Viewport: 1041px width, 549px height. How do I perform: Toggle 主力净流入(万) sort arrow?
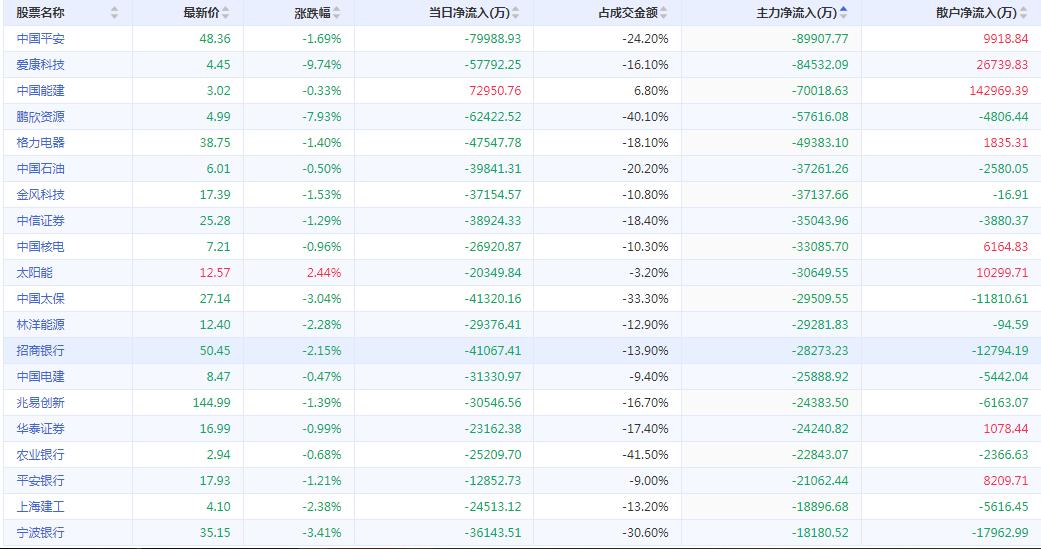click(844, 13)
